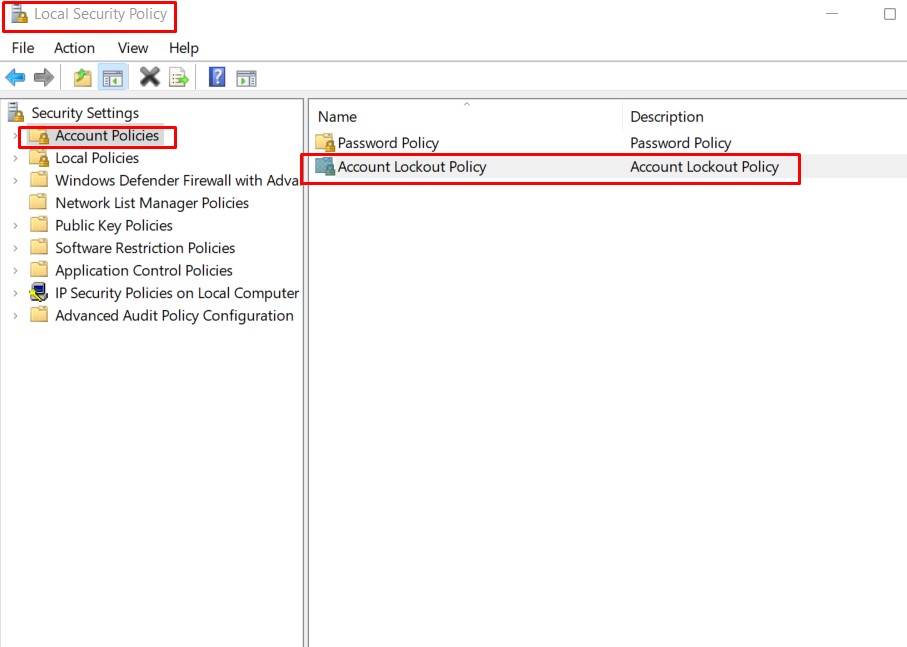Click Advanced Audit Policy Configuration folder icon
The image size is (907, 647).
[39, 315]
